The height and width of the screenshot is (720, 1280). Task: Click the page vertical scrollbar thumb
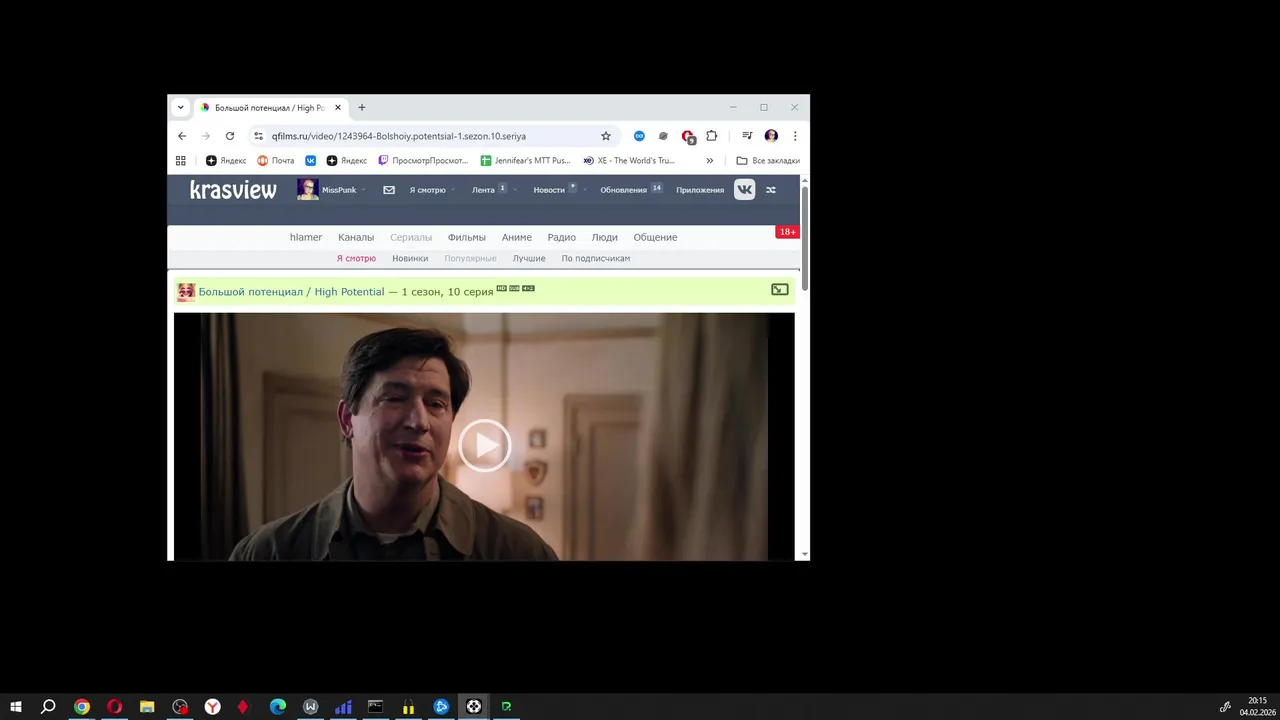coord(804,237)
